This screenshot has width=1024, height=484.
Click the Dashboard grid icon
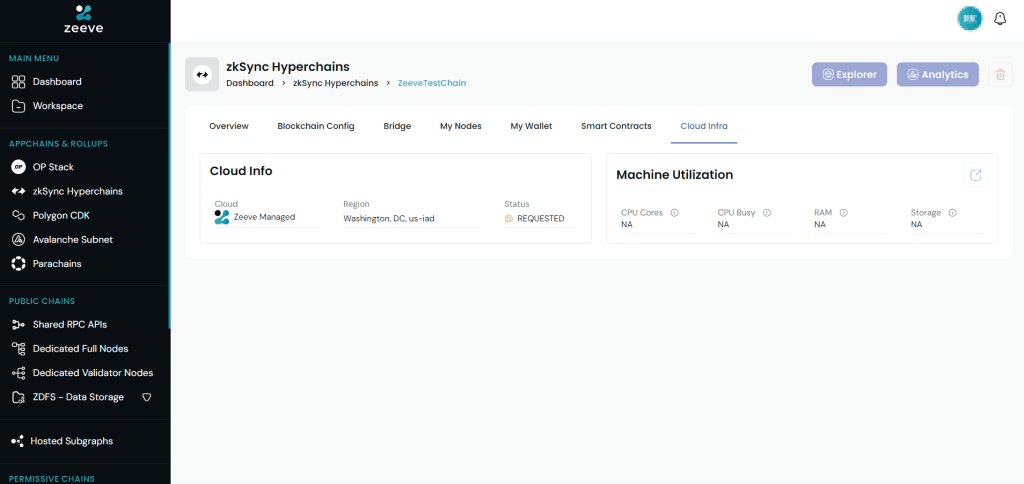18,82
